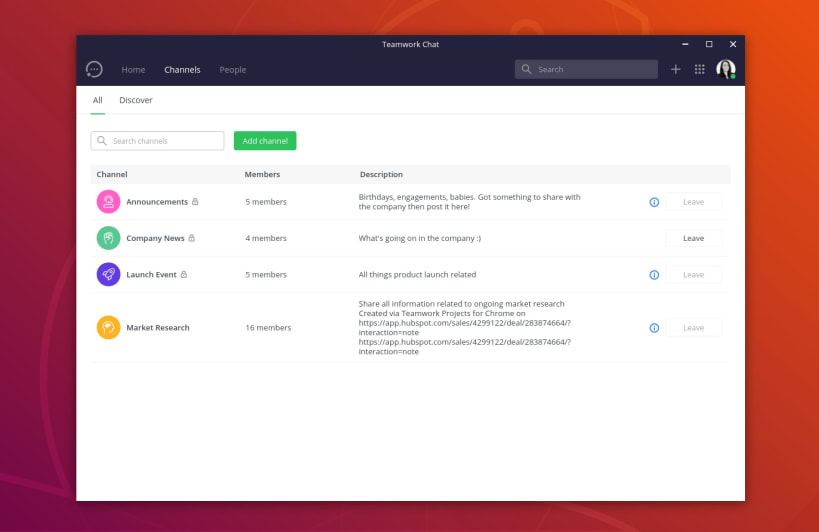
Task: Open the Company News channel avatar icon
Action: [108, 238]
